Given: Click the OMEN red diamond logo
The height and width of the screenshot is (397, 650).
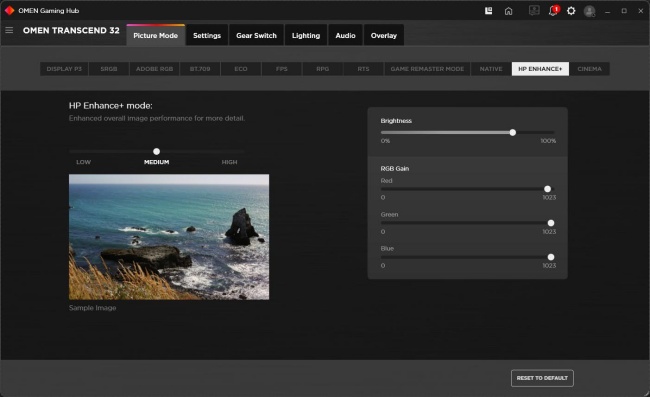Looking at the screenshot, I should click(9, 10).
